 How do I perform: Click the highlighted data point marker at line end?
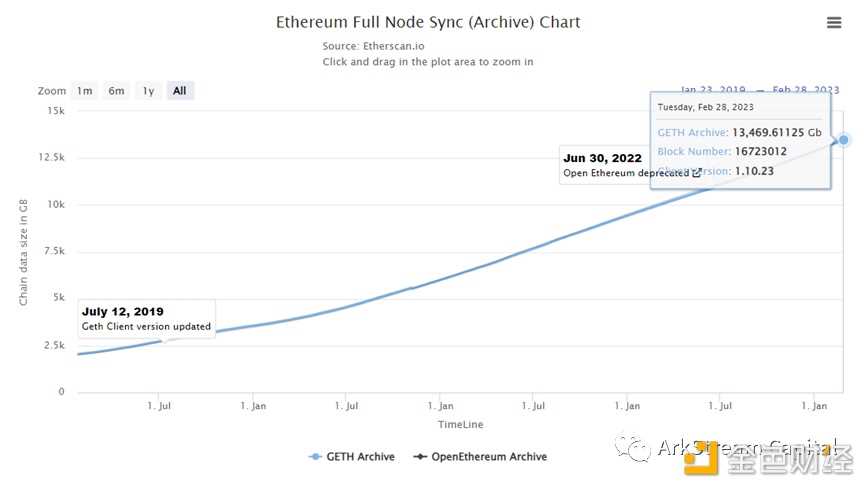(x=844, y=140)
